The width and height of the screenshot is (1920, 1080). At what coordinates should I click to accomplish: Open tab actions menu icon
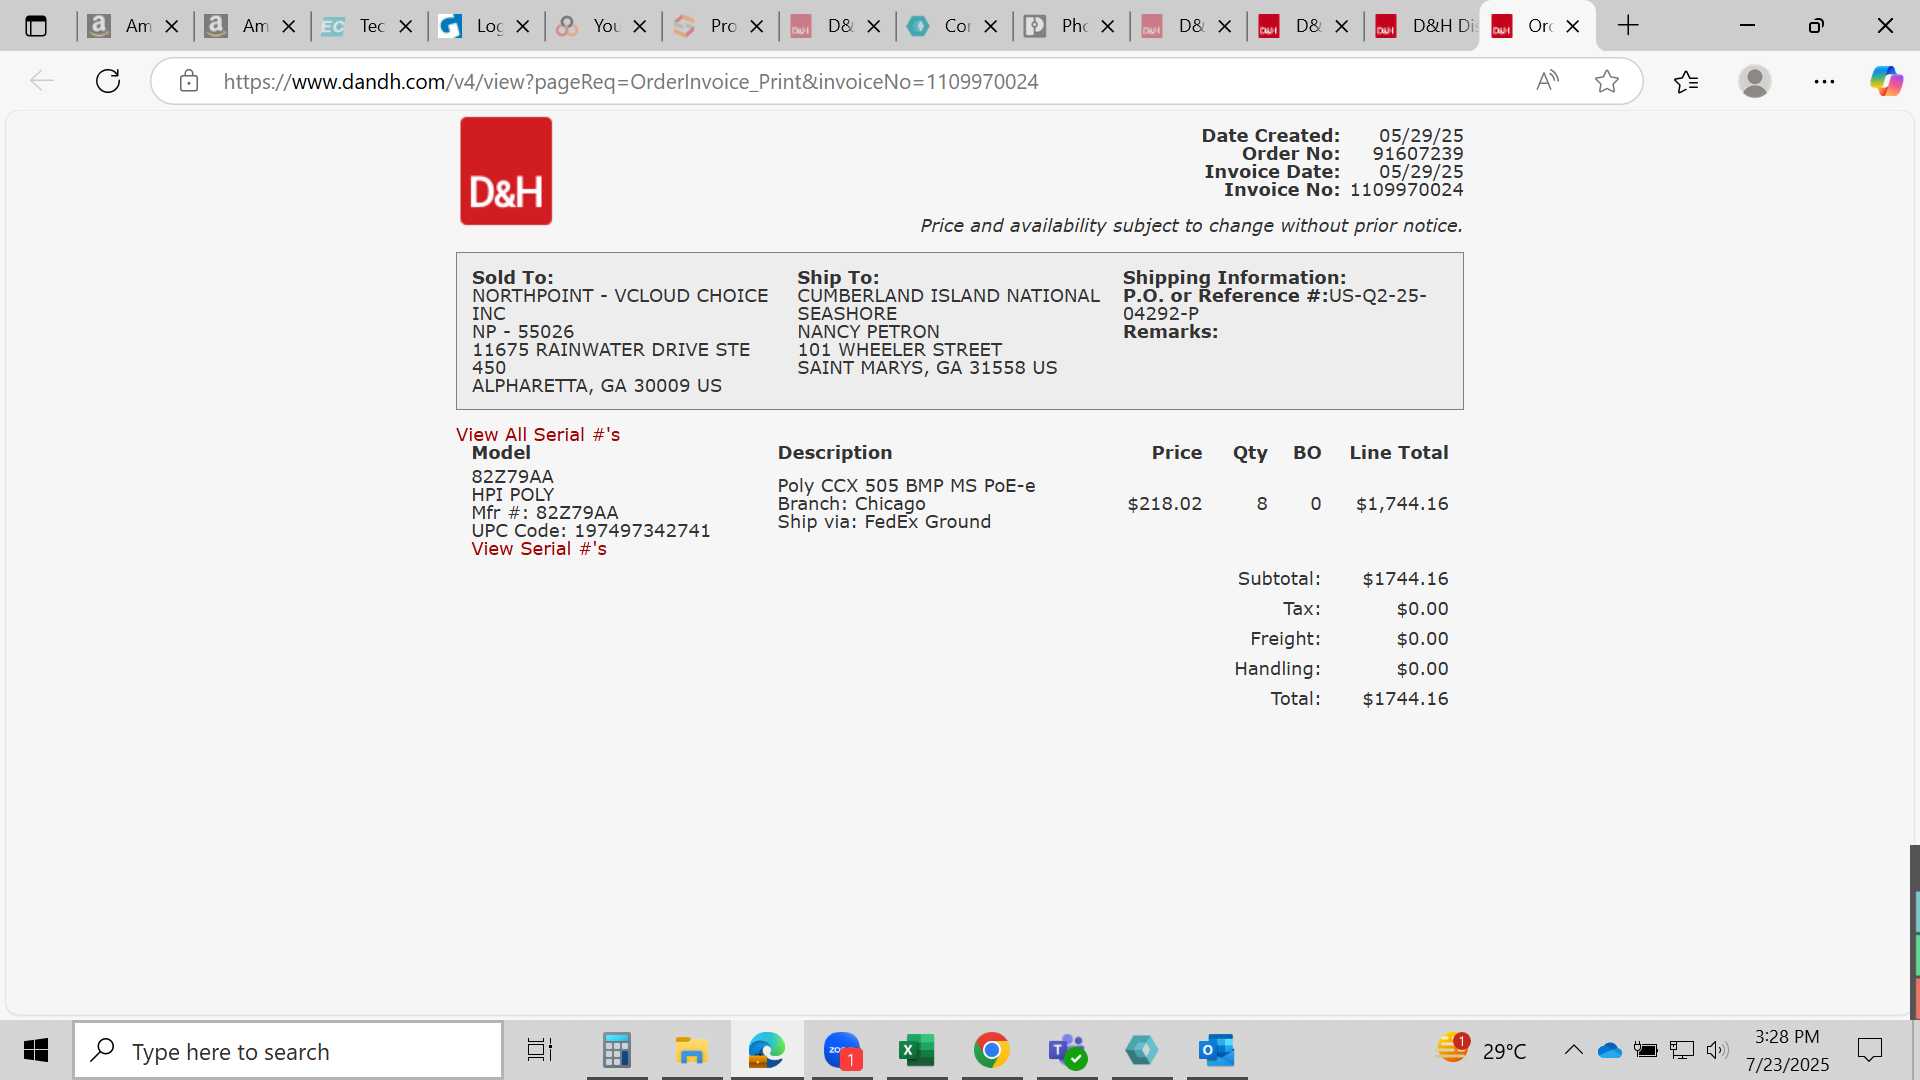[36, 26]
